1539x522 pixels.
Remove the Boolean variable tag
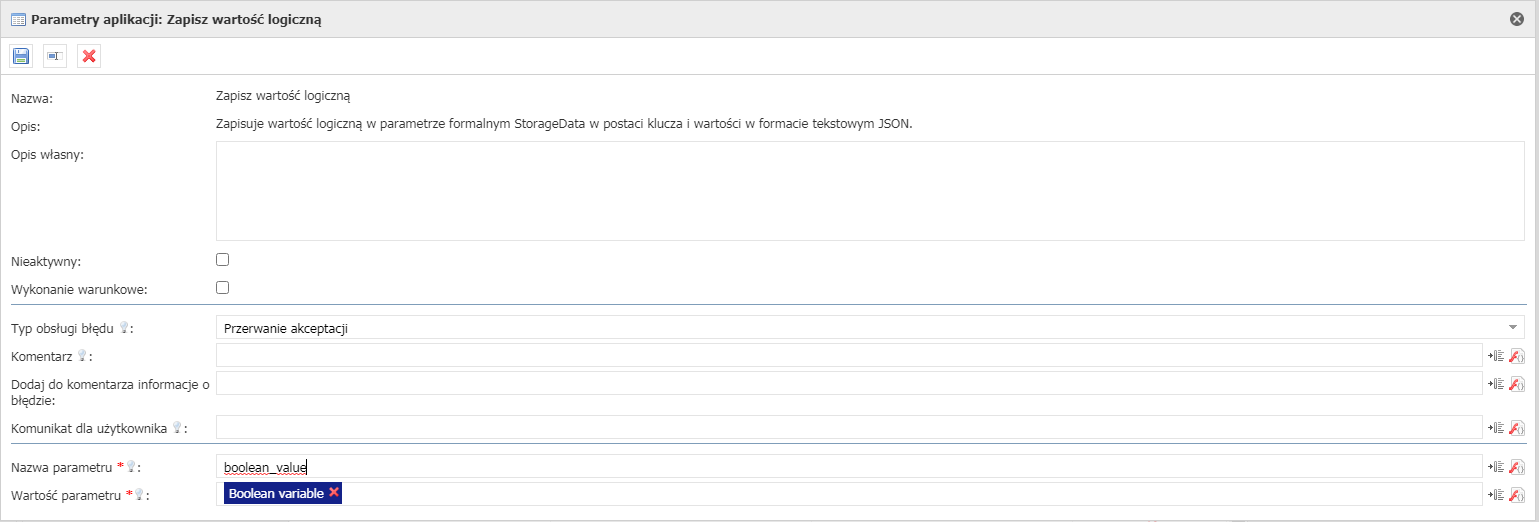pyautogui.click(x=334, y=492)
